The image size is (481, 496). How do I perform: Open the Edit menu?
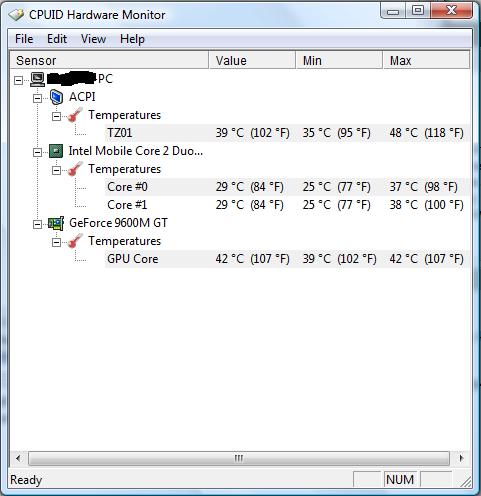(57, 39)
